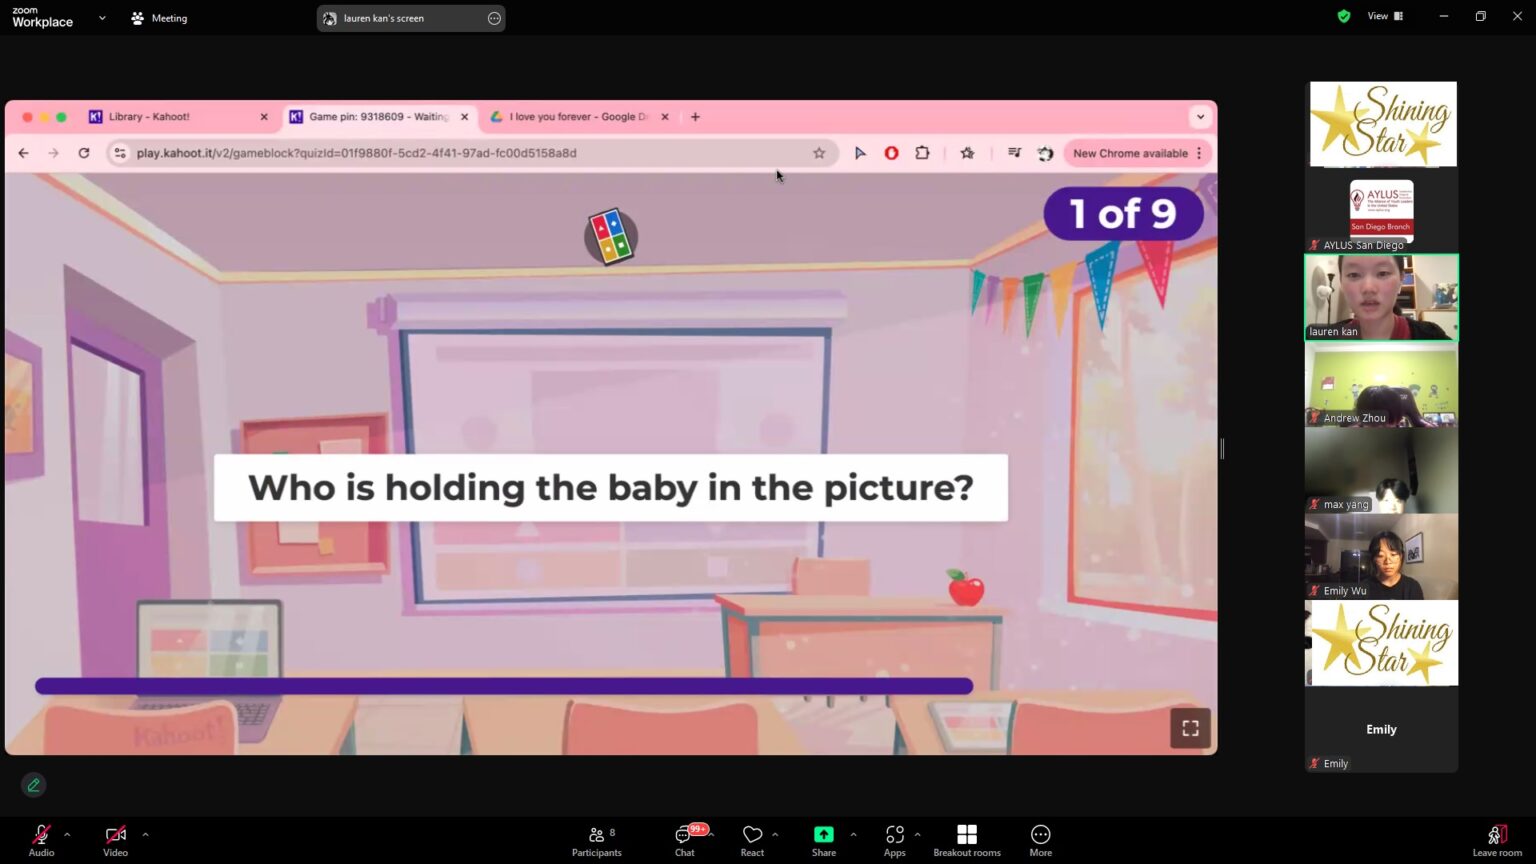The width and height of the screenshot is (1536, 864).
Task: Click the Kahoot question countdown bar
Action: tap(504, 686)
